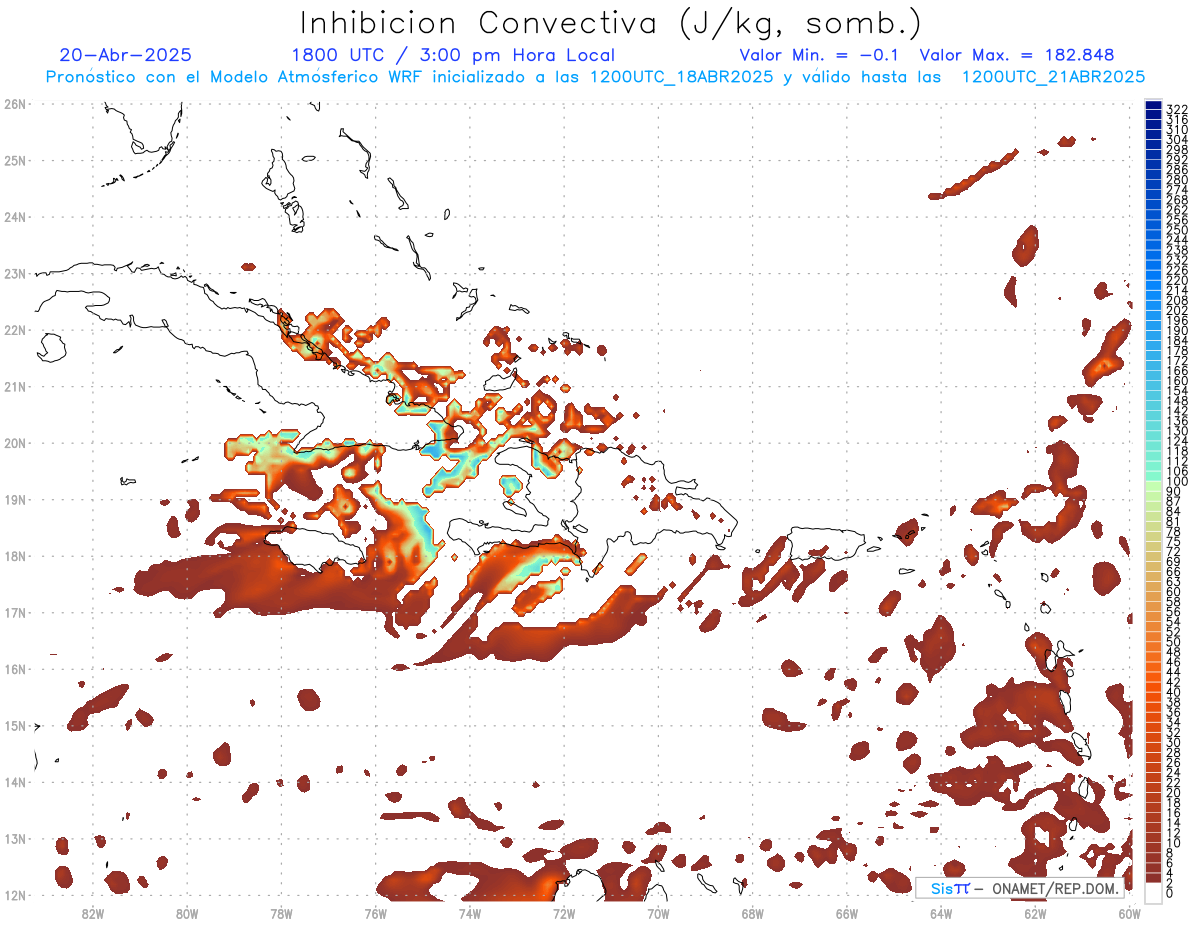
Task: Click the 19N latitude label
Action: click(x=15, y=499)
